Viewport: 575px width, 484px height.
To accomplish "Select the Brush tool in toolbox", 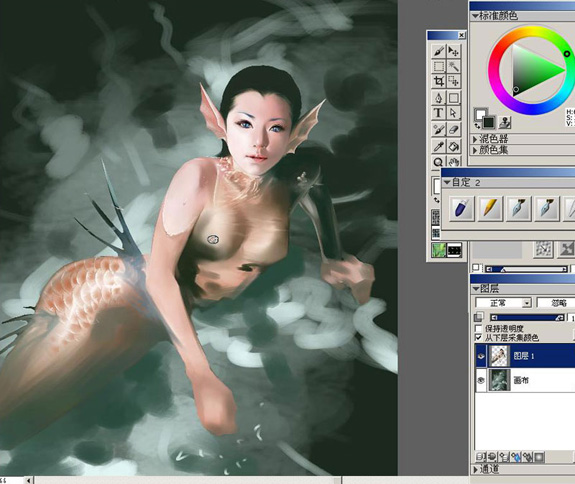I will [x=439, y=51].
